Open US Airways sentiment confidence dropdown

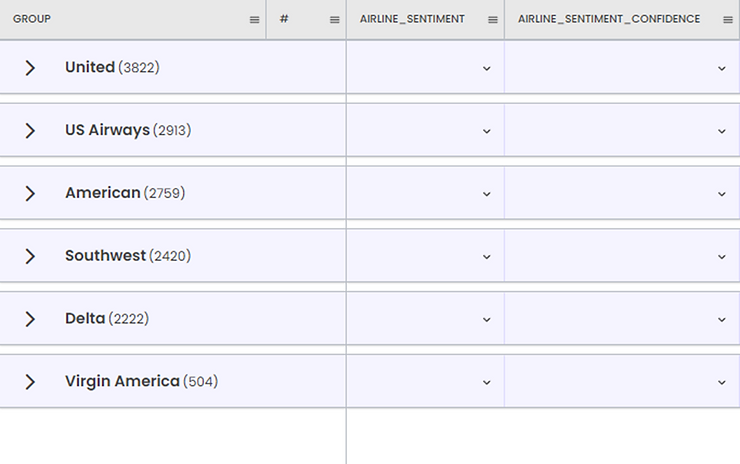(x=722, y=132)
